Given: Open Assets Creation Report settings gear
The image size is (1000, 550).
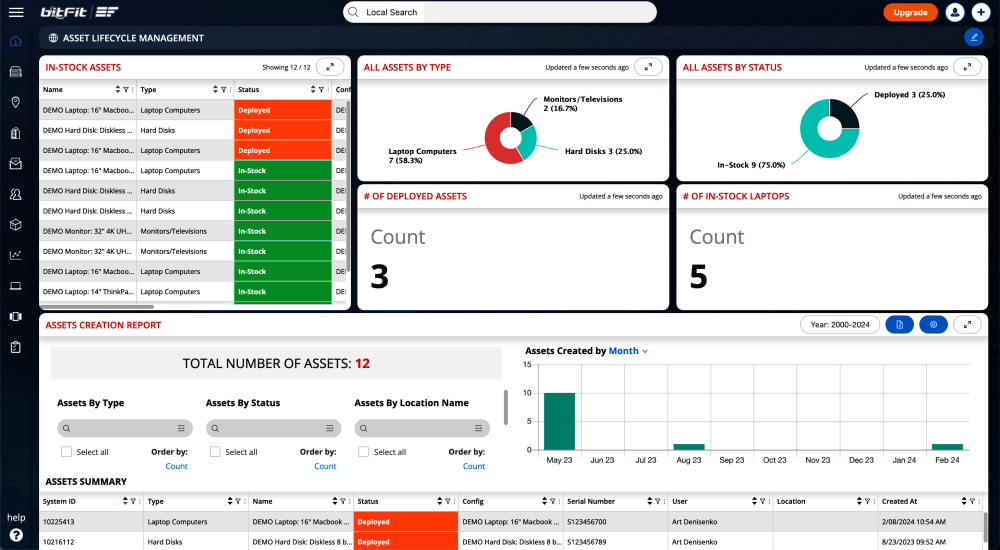Looking at the screenshot, I should point(933,325).
